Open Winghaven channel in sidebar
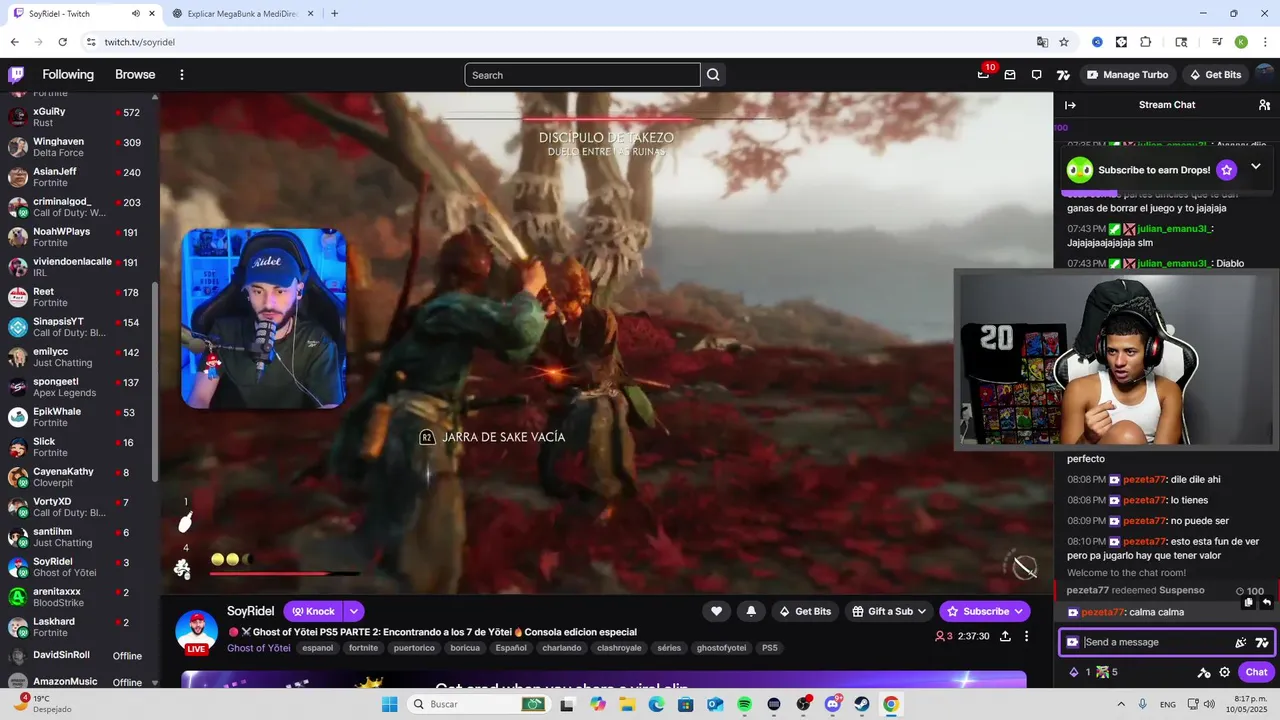The image size is (1280, 720). point(78,147)
